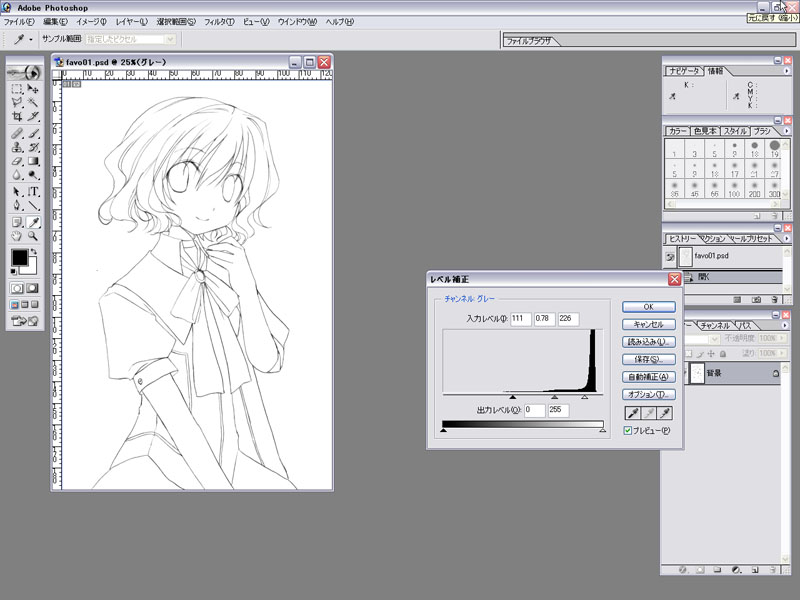Switch to standard screen mode

(x=14, y=305)
